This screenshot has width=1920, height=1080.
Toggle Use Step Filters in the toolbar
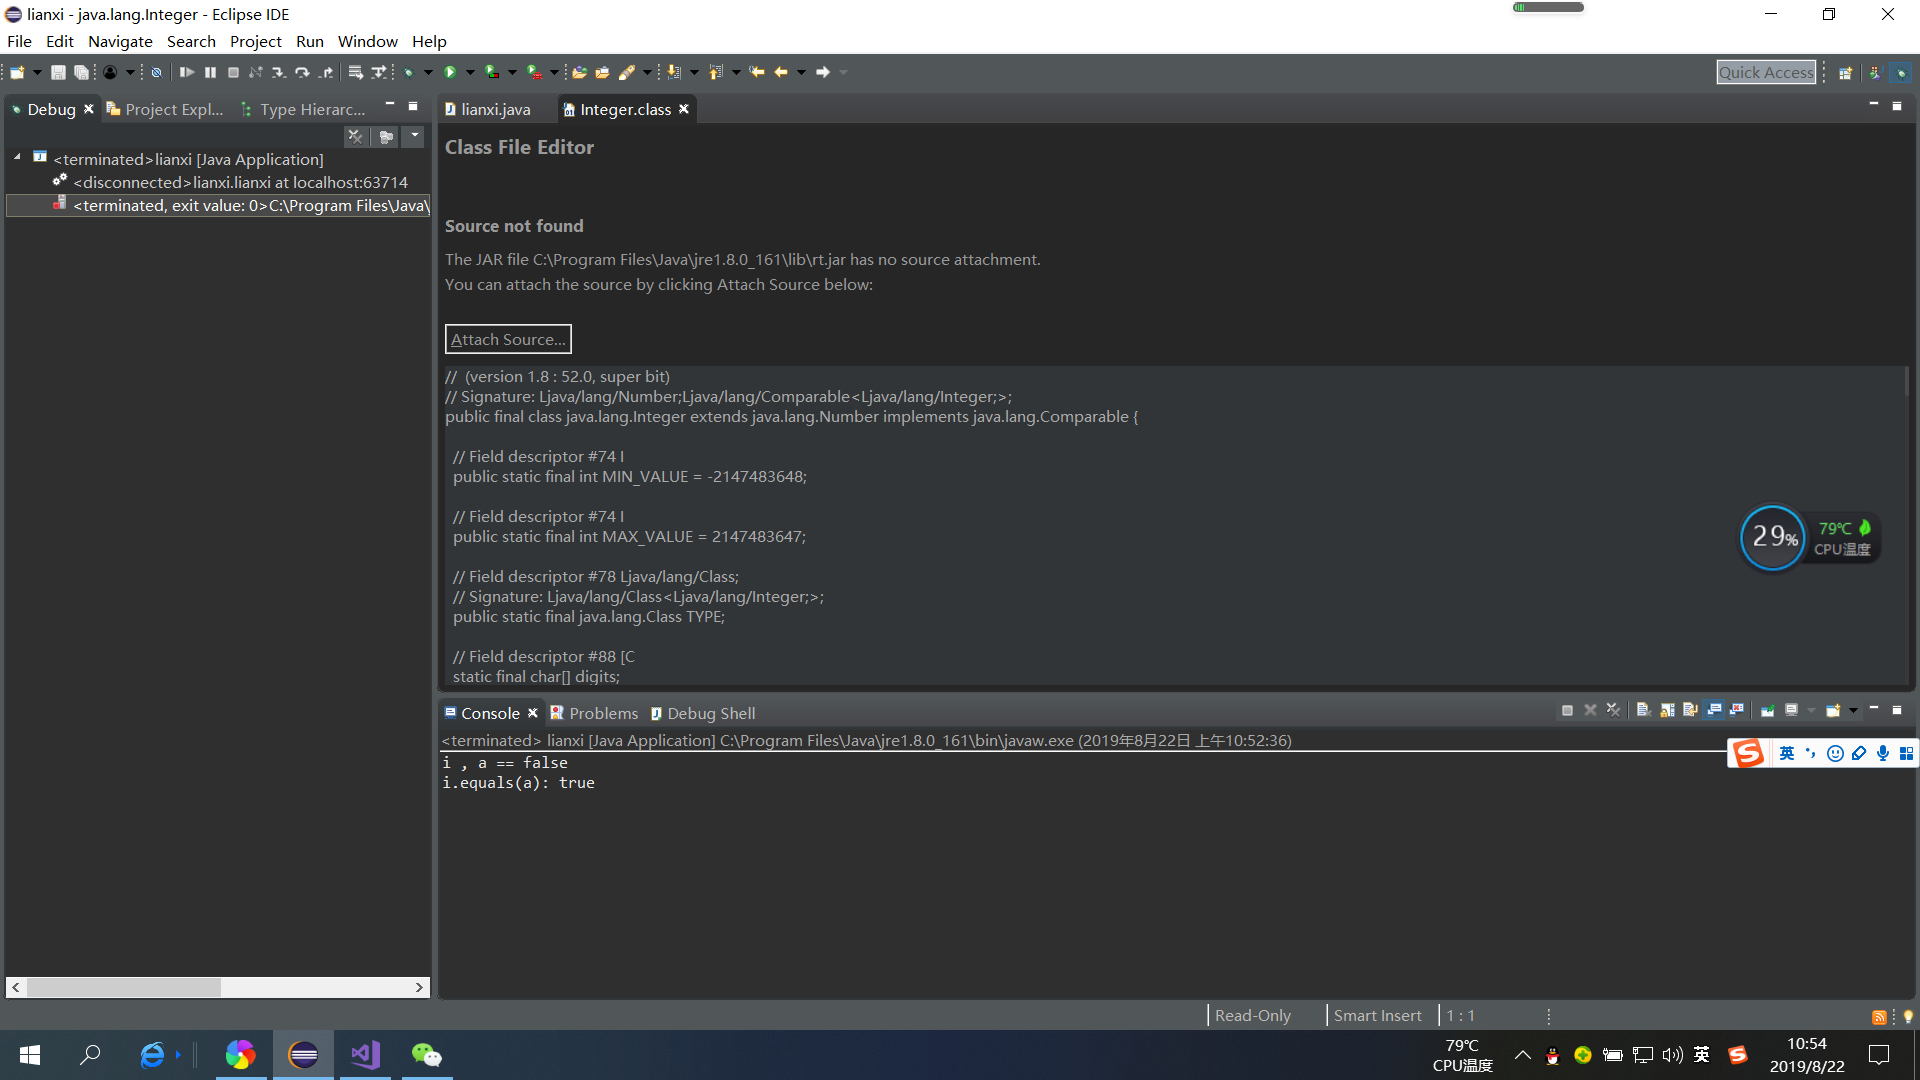(x=379, y=72)
